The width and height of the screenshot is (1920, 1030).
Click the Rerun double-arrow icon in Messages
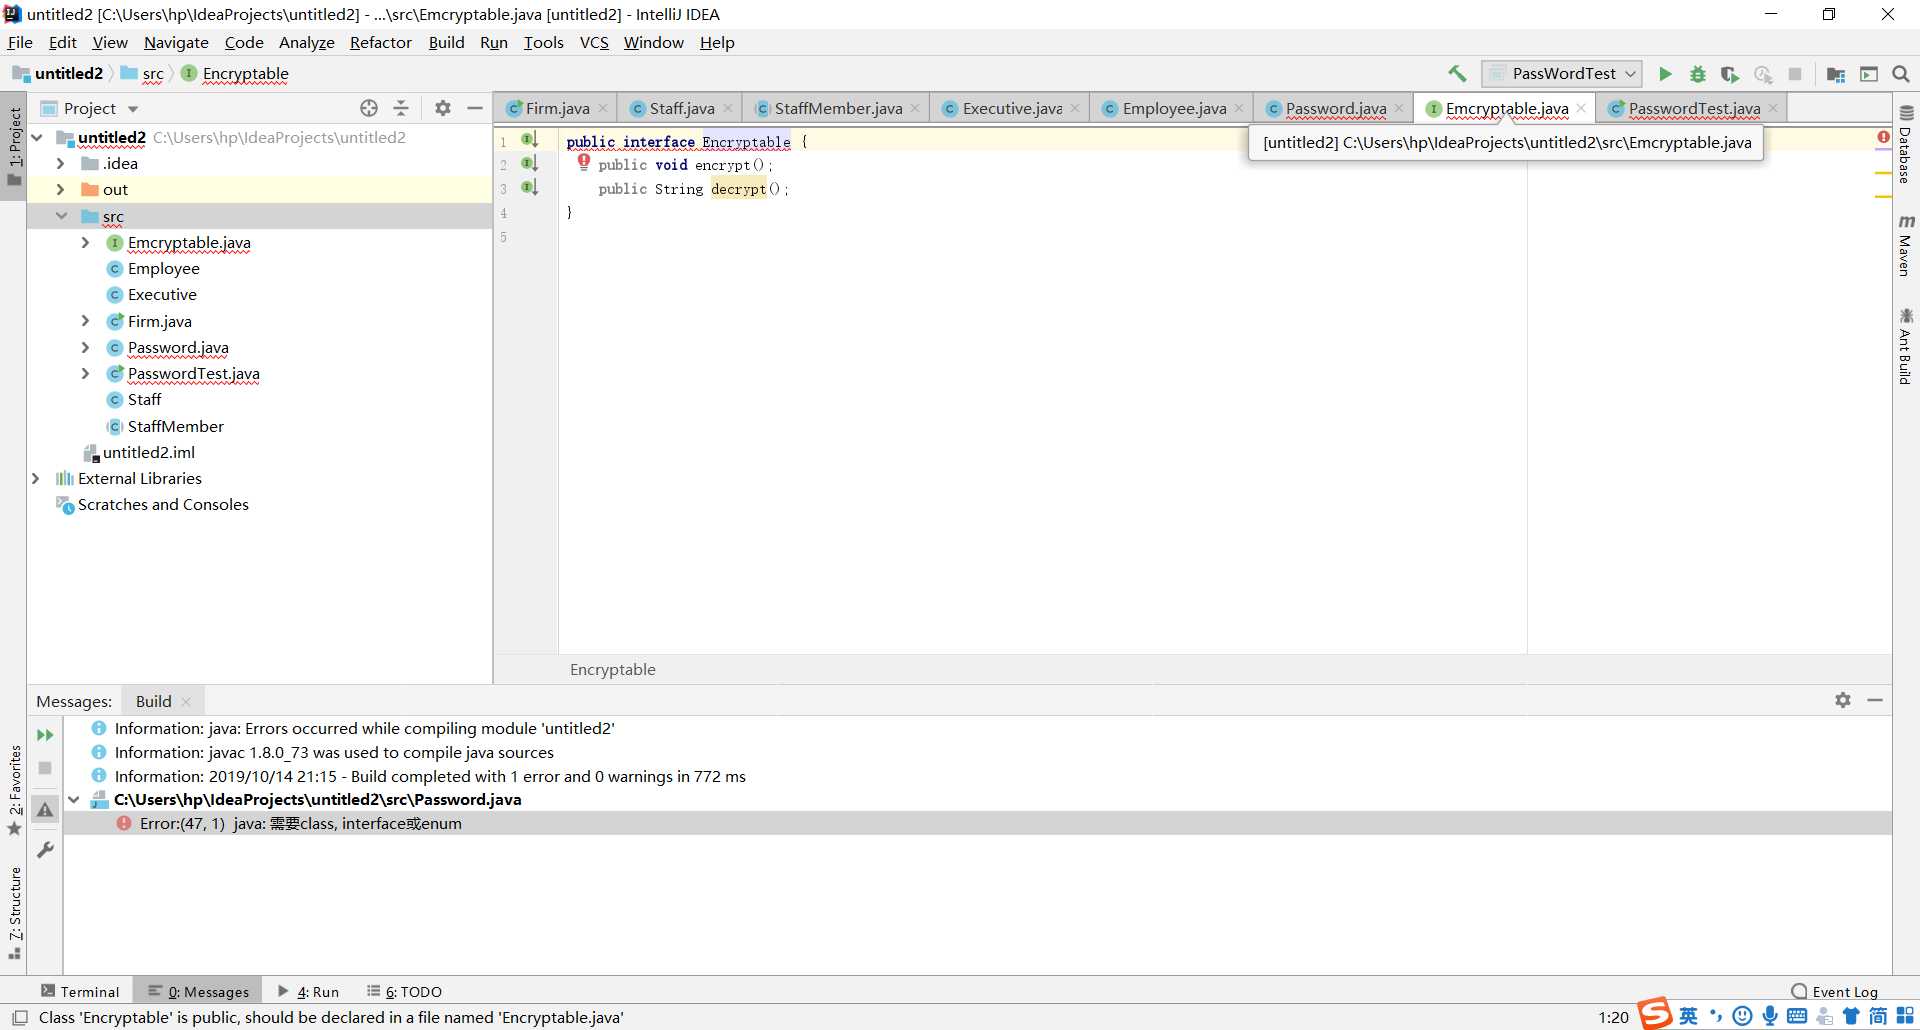pyautogui.click(x=45, y=735)
